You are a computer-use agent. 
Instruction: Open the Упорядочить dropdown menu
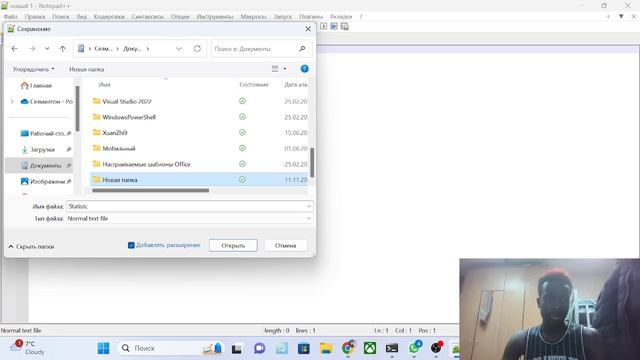point(33,69)
